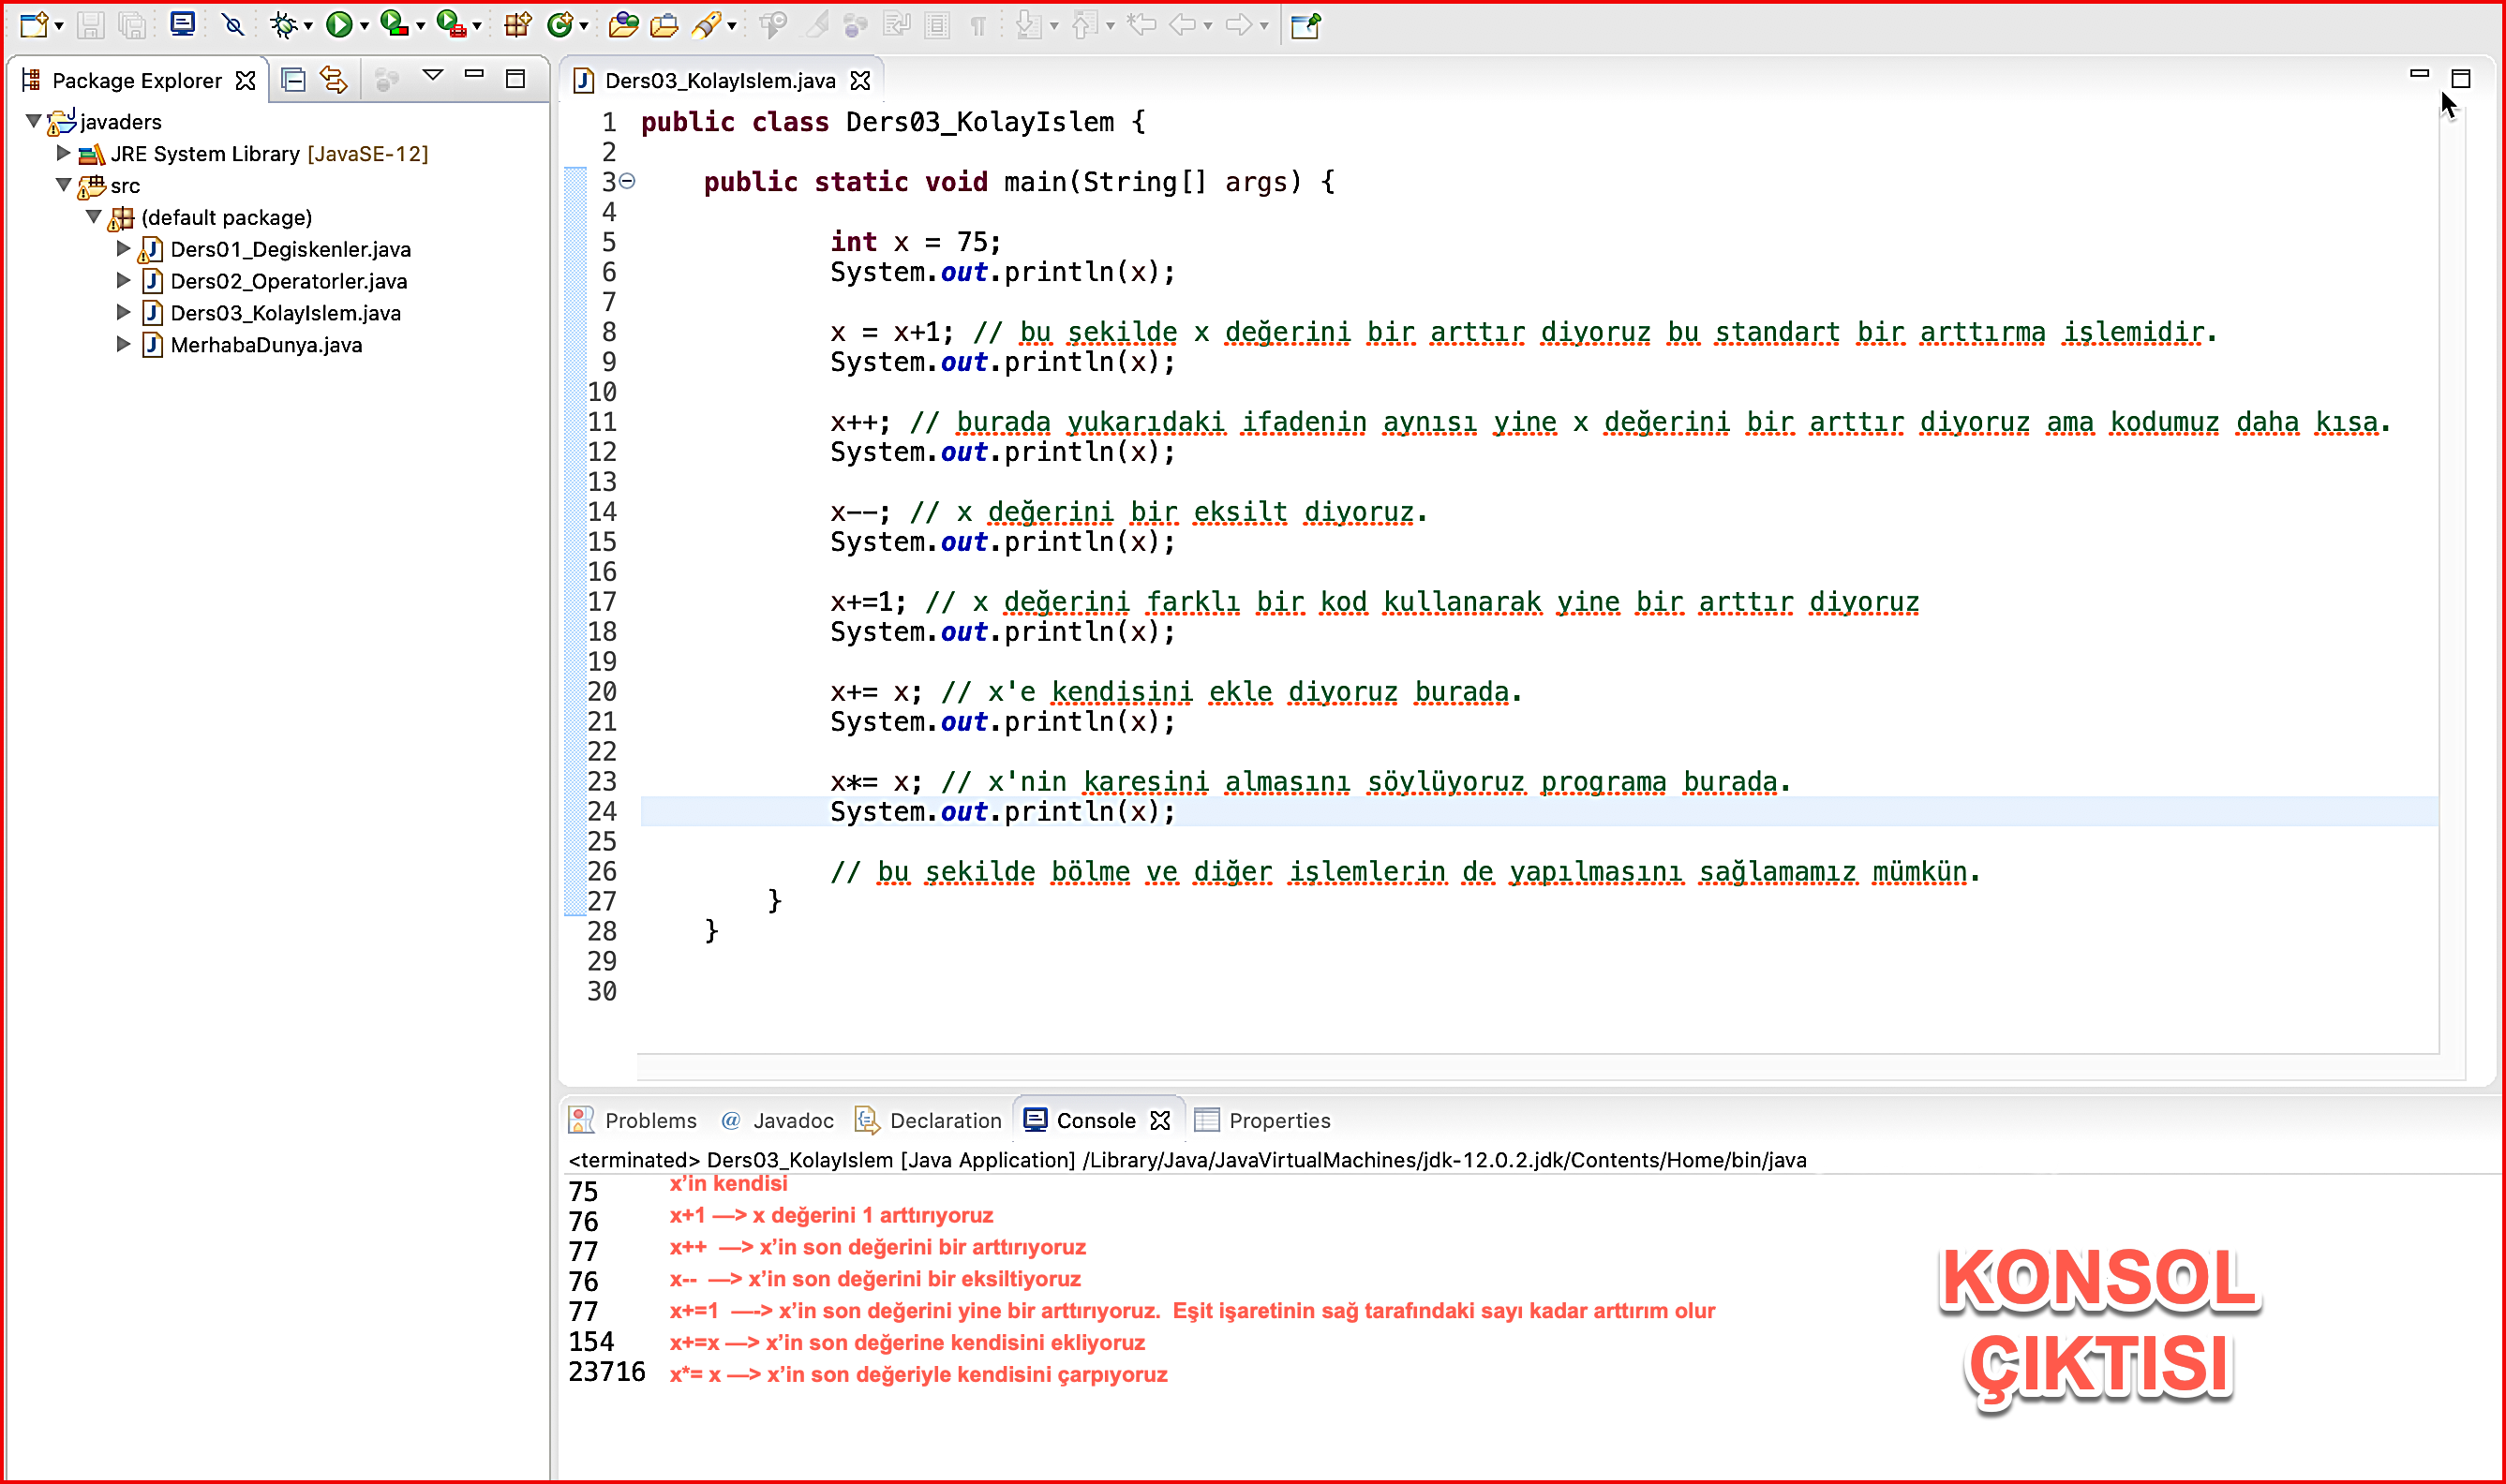Viewport: 2506px width, 1484px height.
Task: Open the Search dropdown arrow
Action: tap(732, 27)
